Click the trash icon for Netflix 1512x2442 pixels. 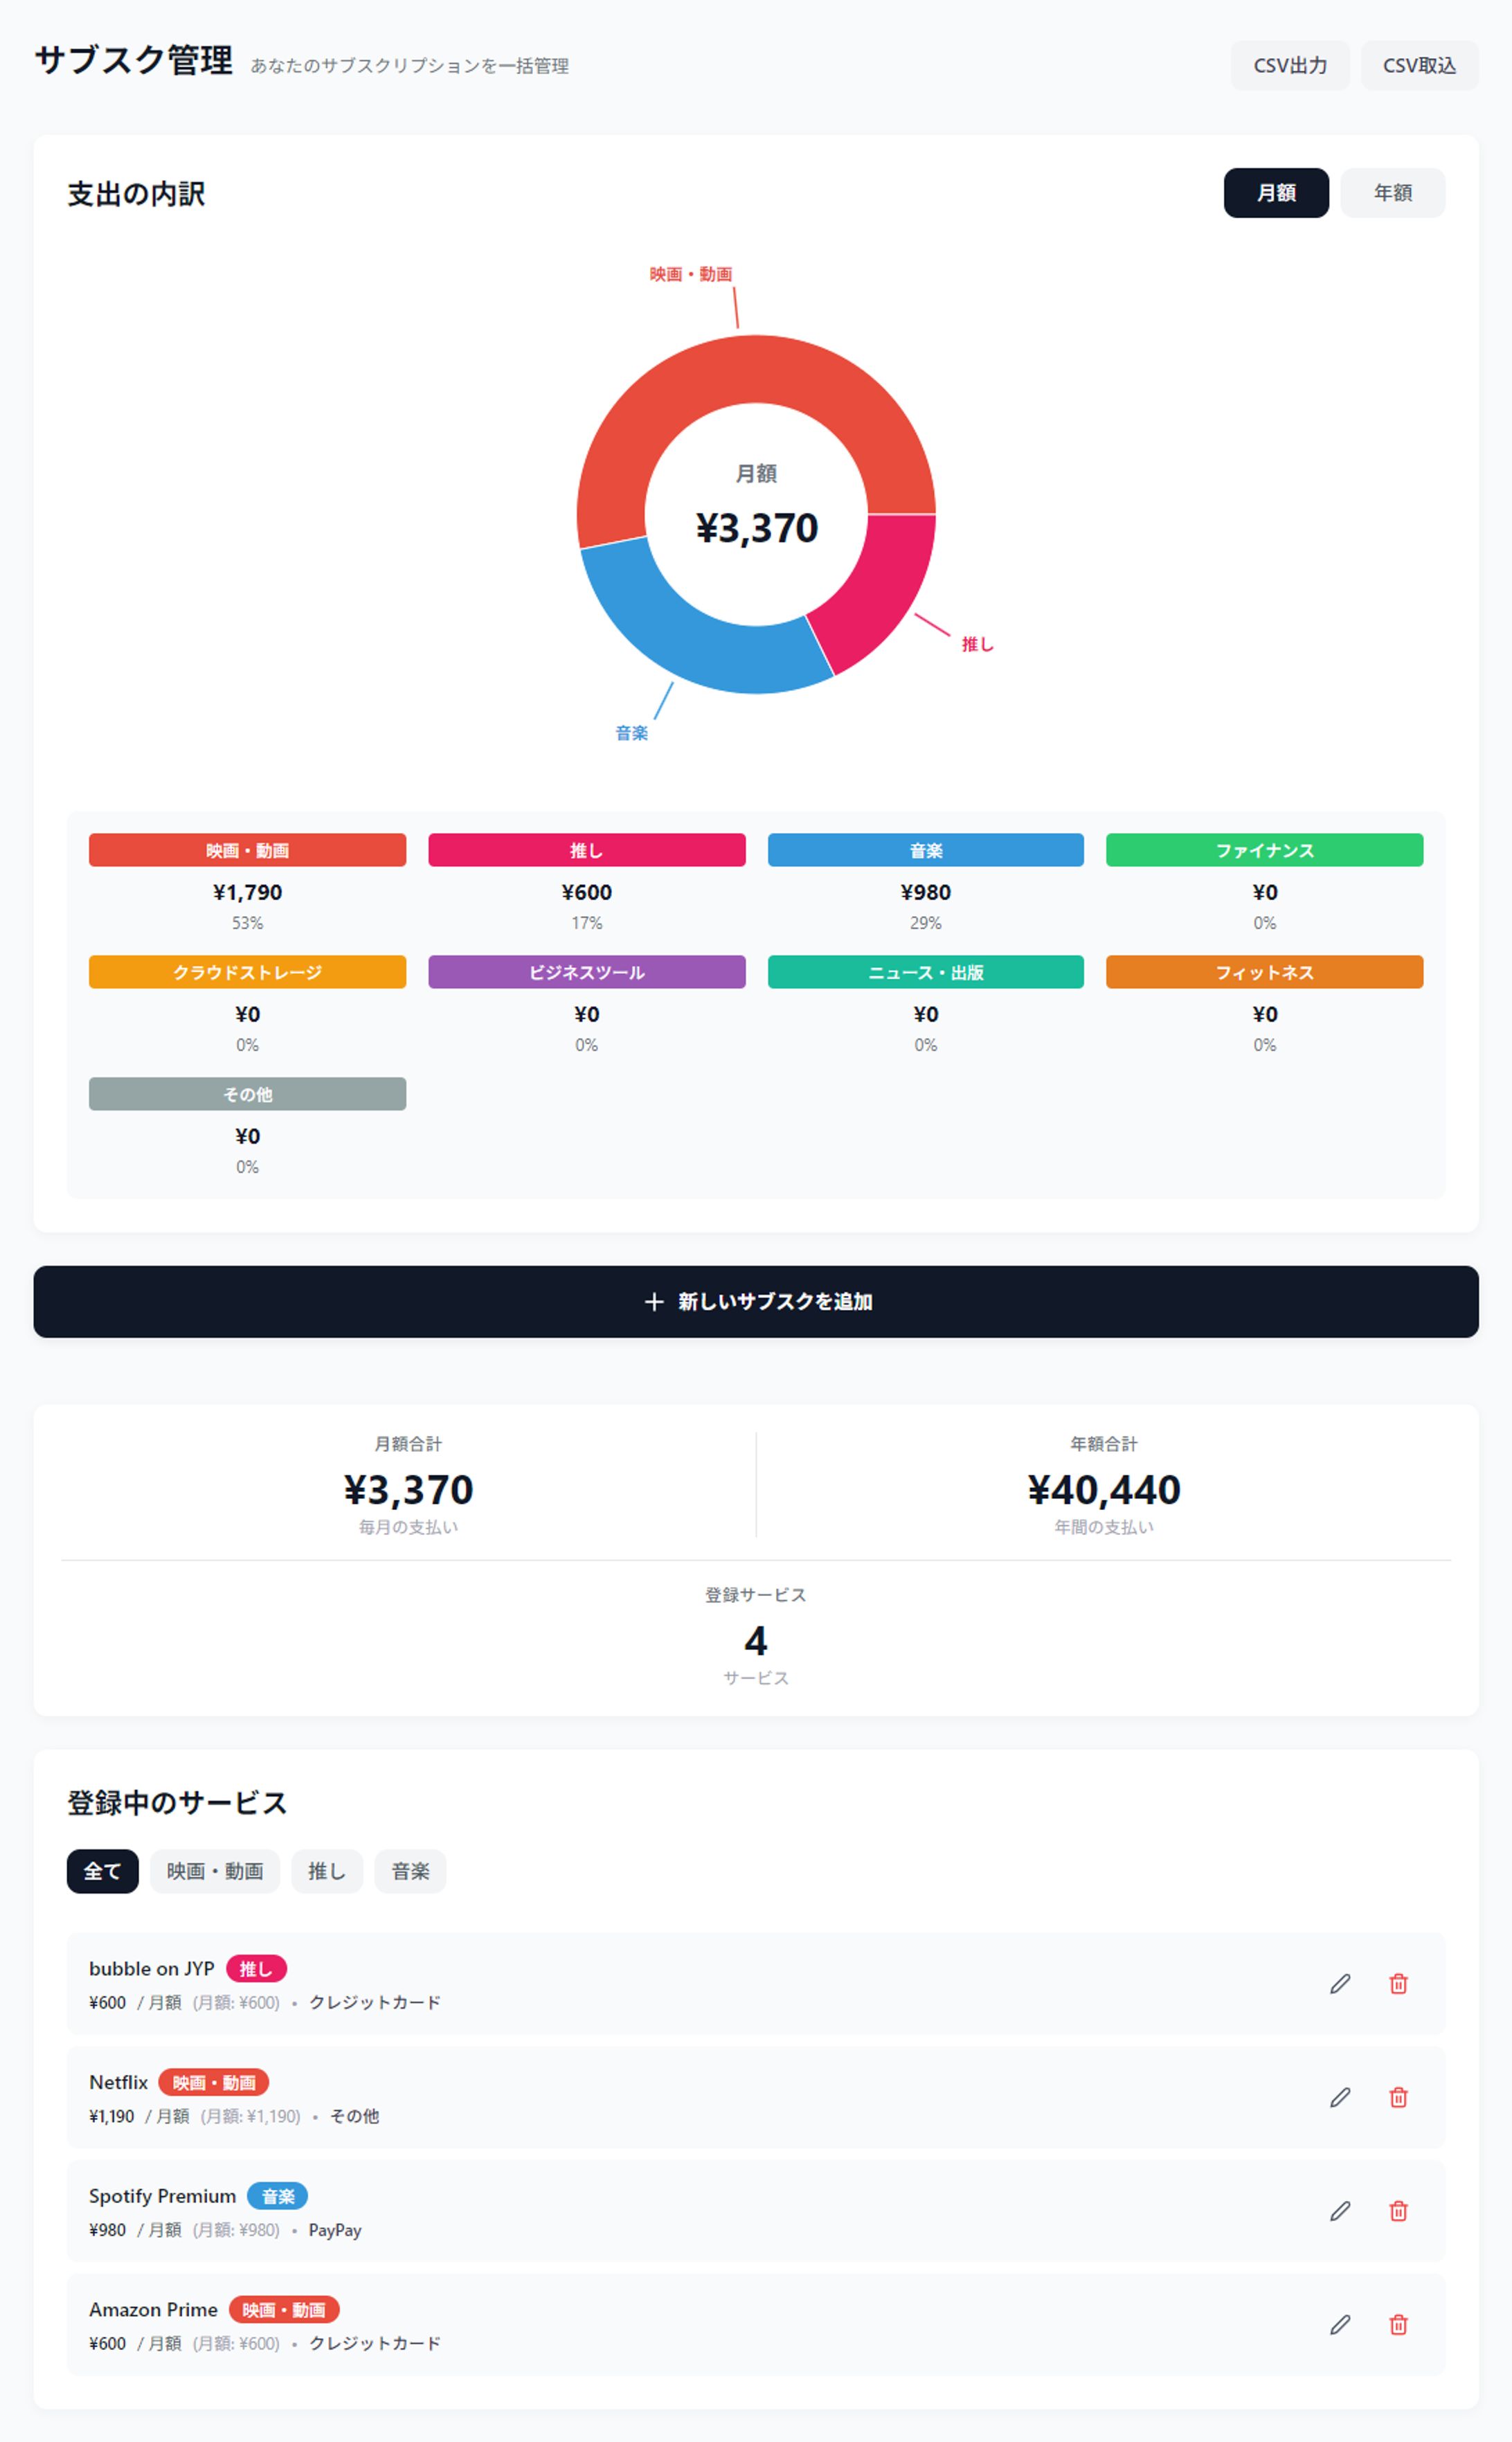(1398, 2097)
